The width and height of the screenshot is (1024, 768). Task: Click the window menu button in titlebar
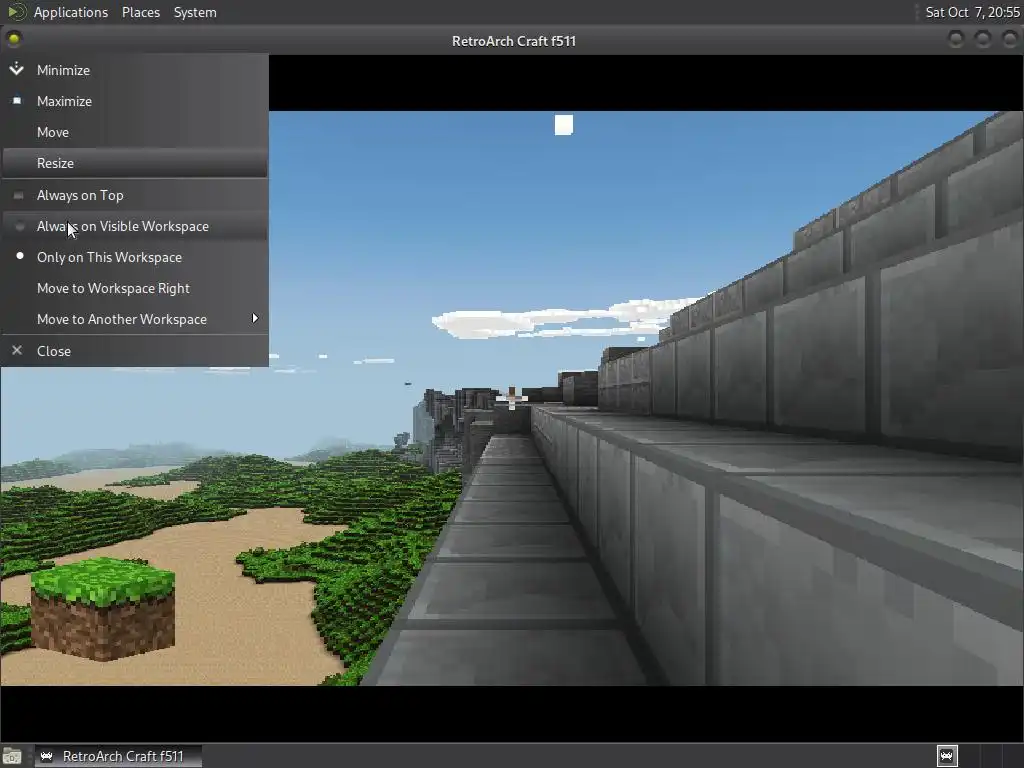coord(14,39)
